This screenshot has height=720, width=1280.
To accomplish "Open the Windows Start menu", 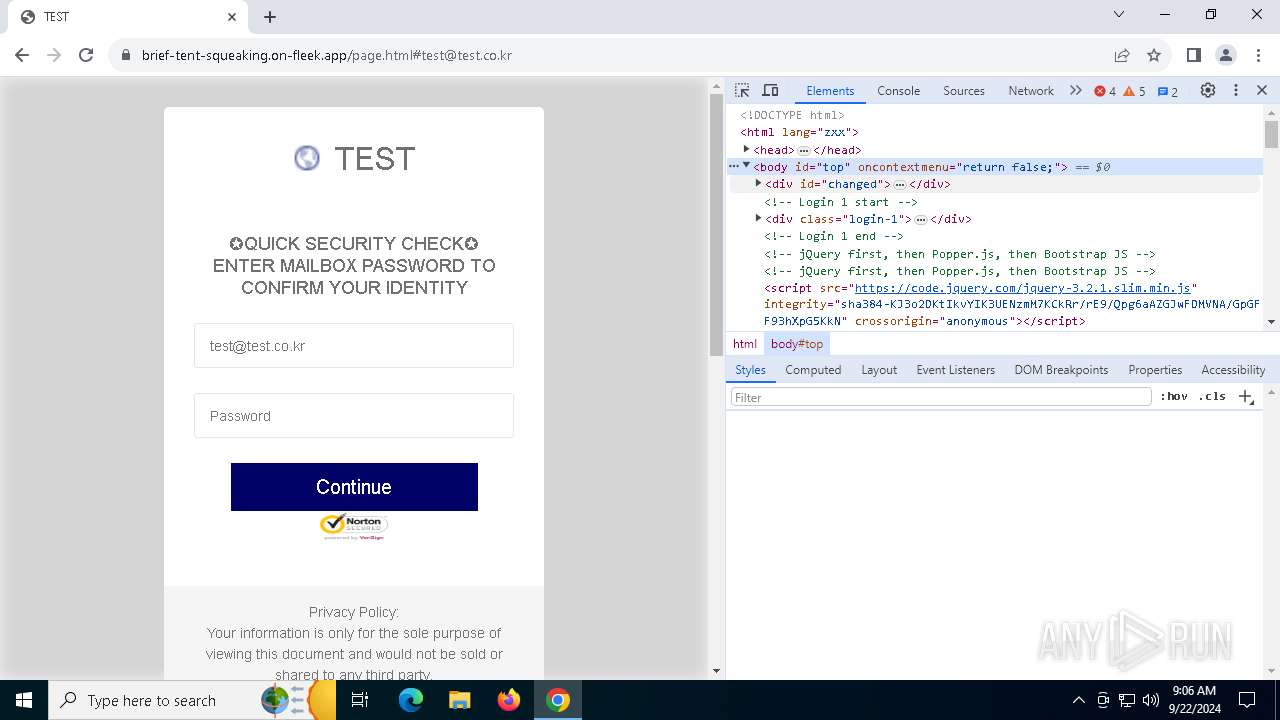I will pyautogui.click(x=23, y=700).
